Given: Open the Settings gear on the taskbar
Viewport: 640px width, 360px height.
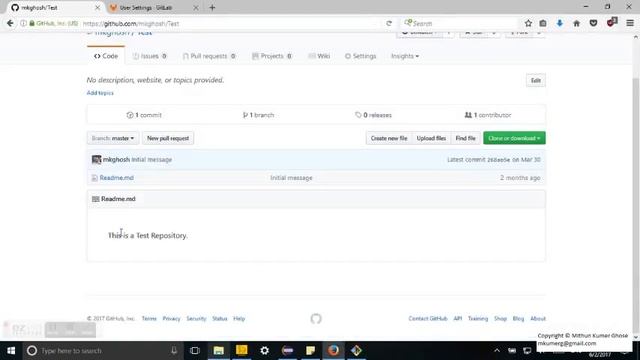Looking at the screenshot, I should click(x=264, y=351).
